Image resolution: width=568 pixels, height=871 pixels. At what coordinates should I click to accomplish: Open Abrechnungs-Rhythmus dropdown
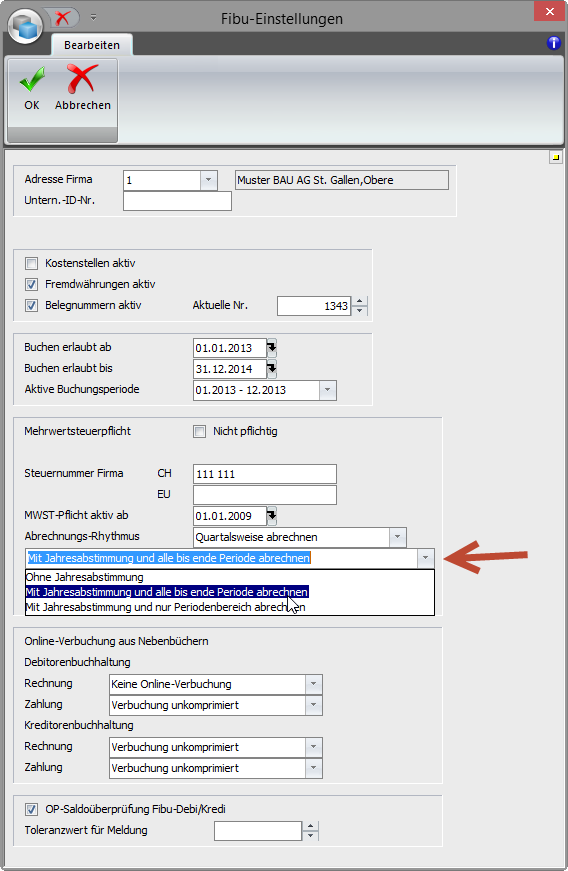[398, 537]
